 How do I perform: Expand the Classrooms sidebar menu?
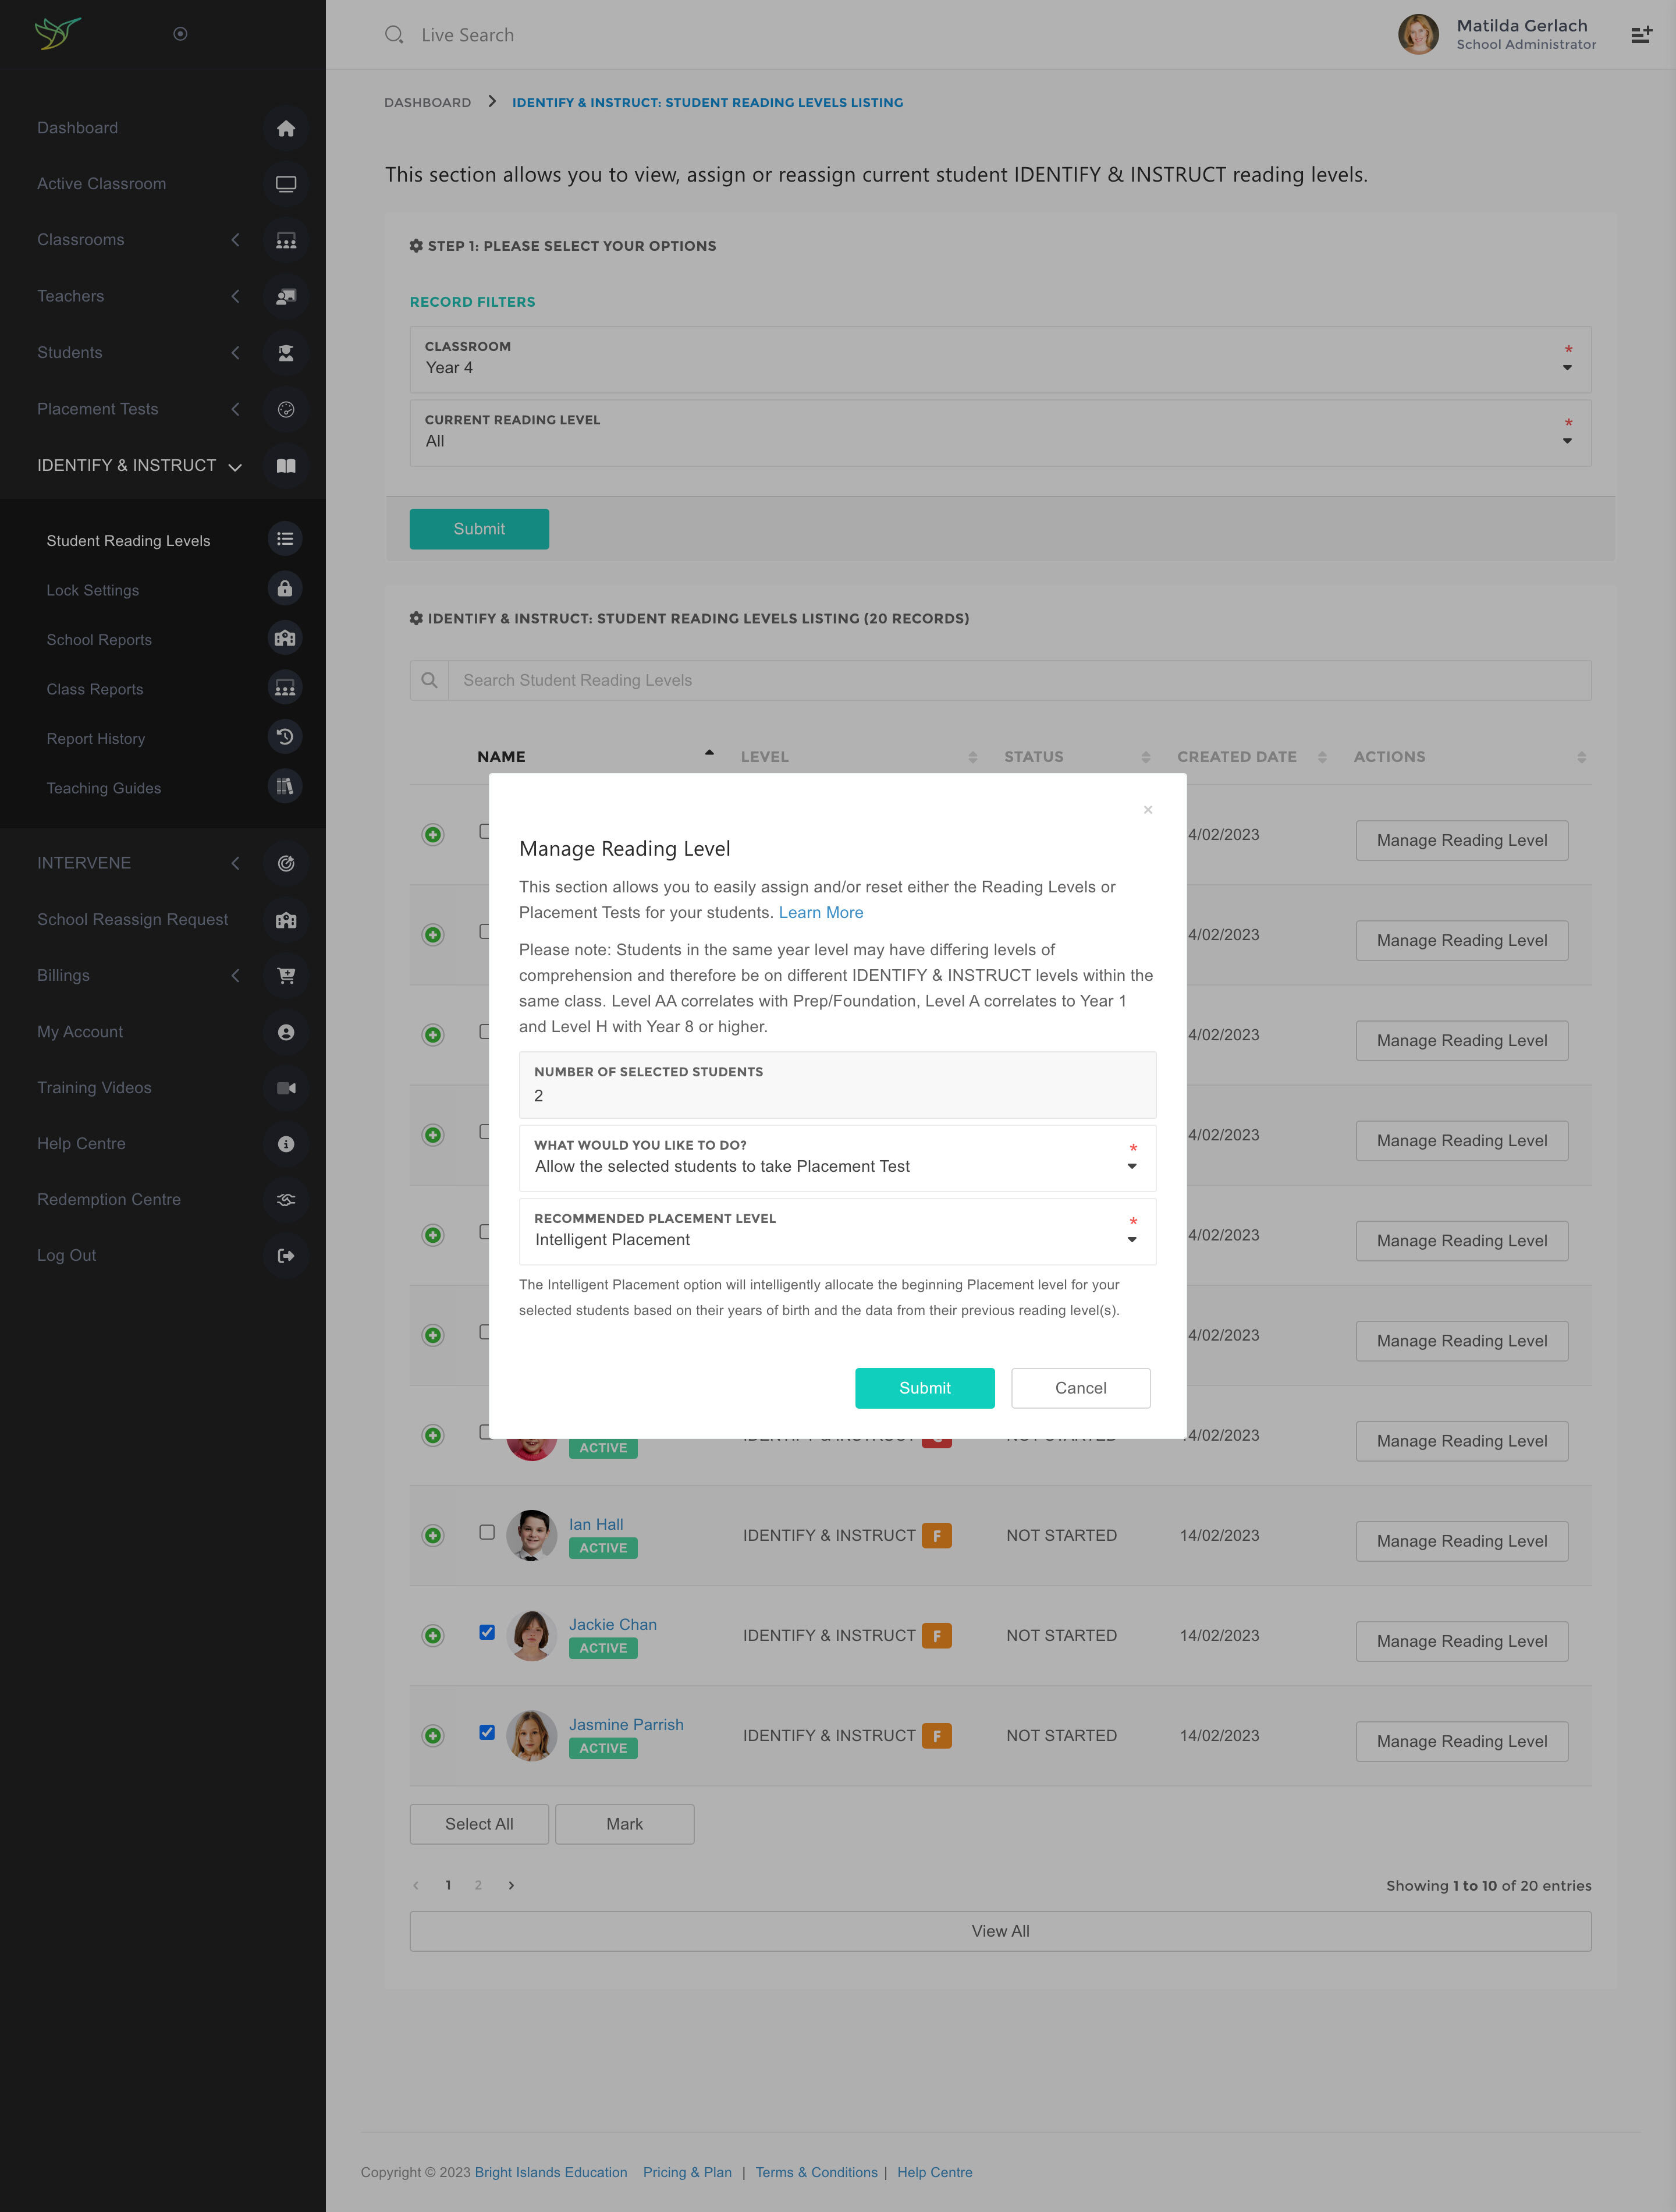click(81, 240)
